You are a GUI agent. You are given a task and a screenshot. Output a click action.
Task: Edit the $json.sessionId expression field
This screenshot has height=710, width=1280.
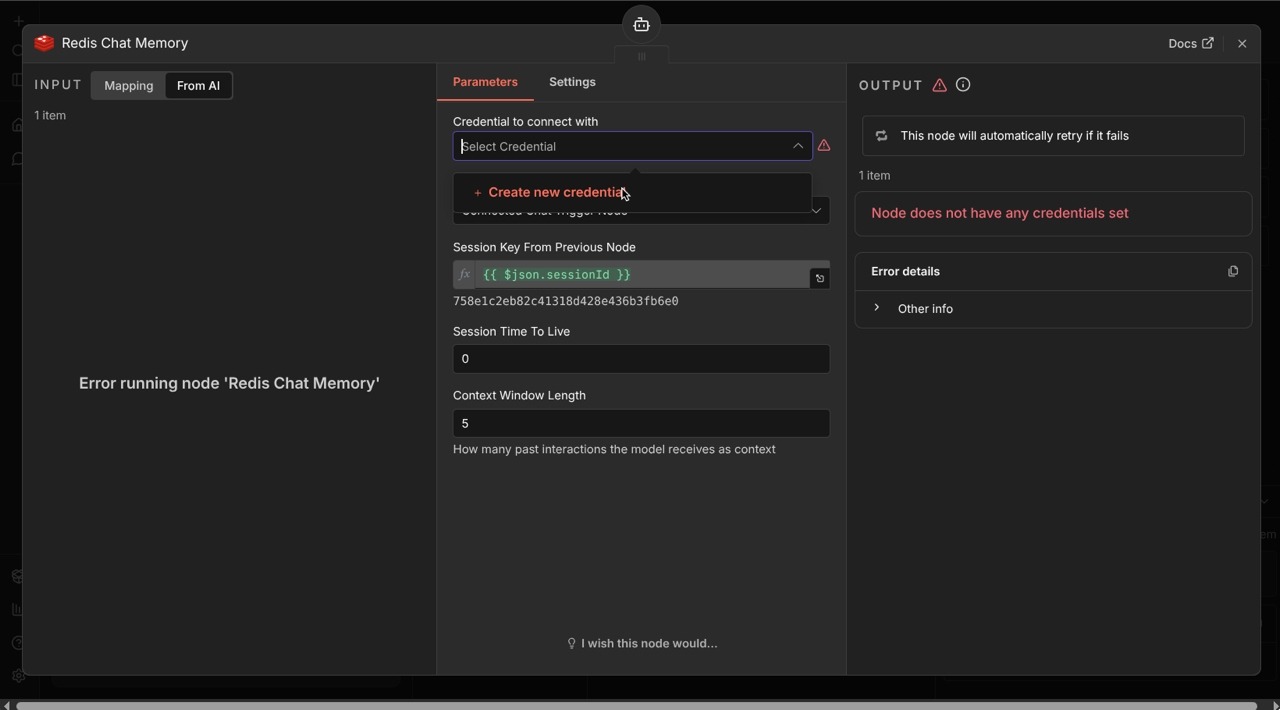click(641, 274)
